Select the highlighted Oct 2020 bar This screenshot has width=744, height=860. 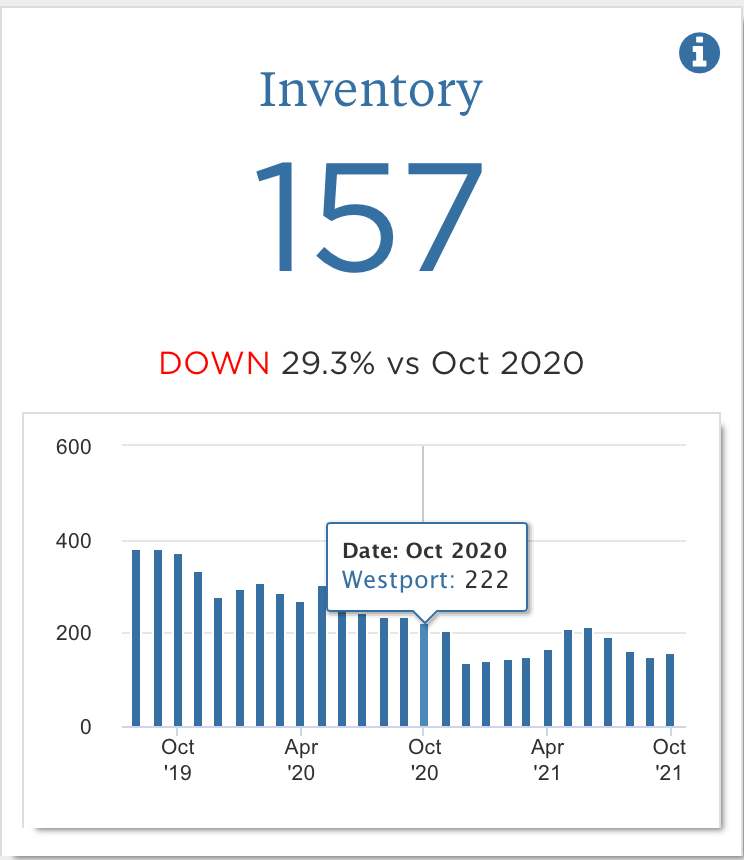[x=425, y=675]
